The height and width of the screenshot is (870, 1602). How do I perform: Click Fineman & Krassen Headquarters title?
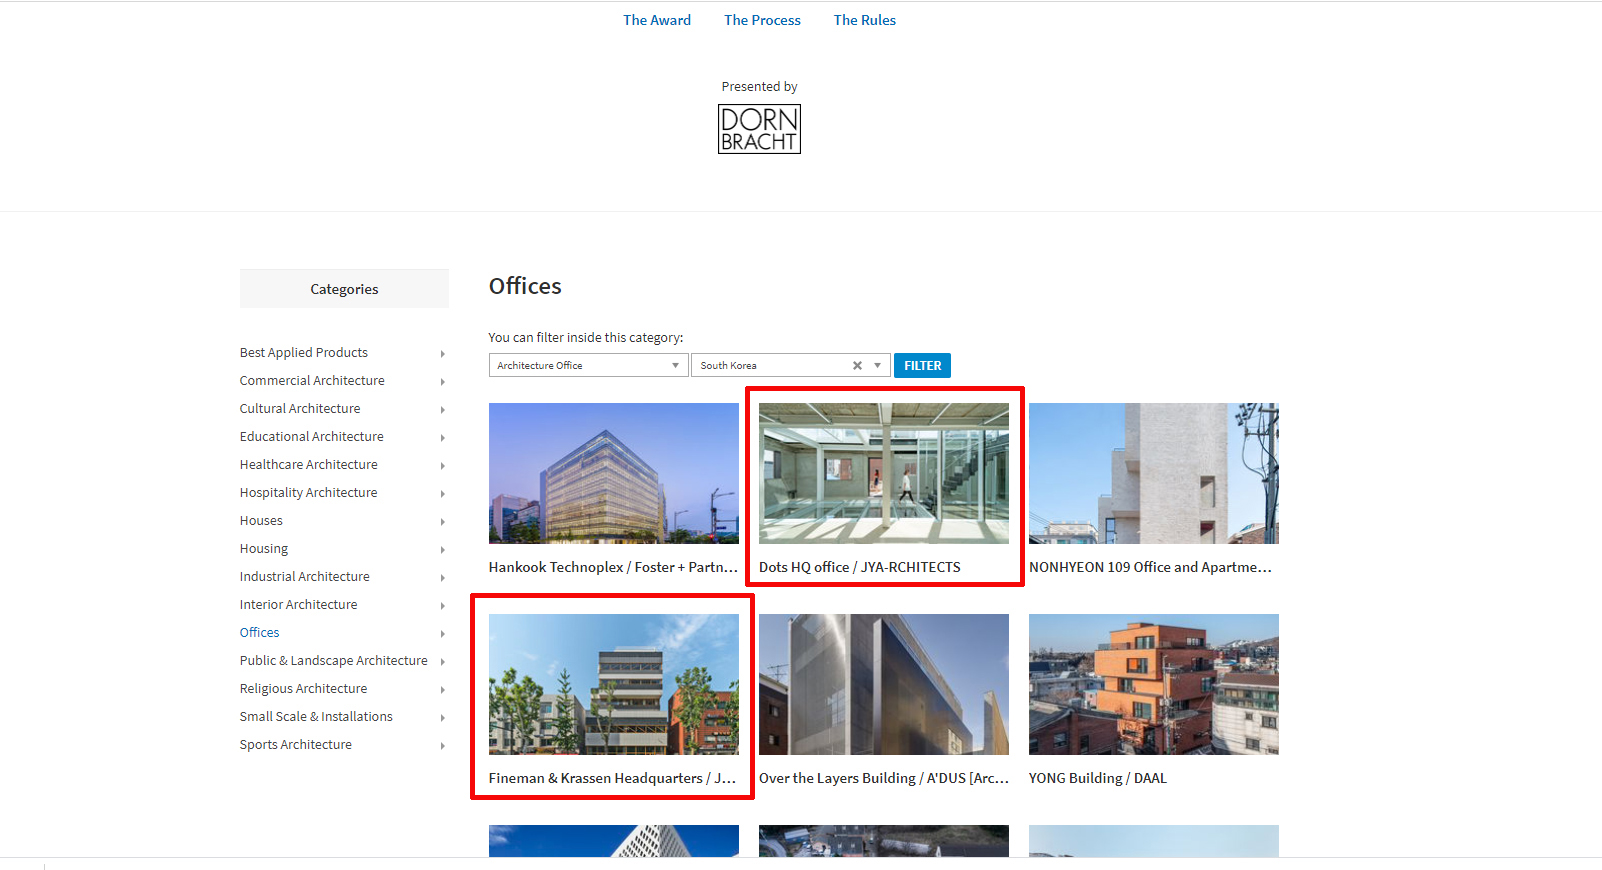click(x=613, y=778)
